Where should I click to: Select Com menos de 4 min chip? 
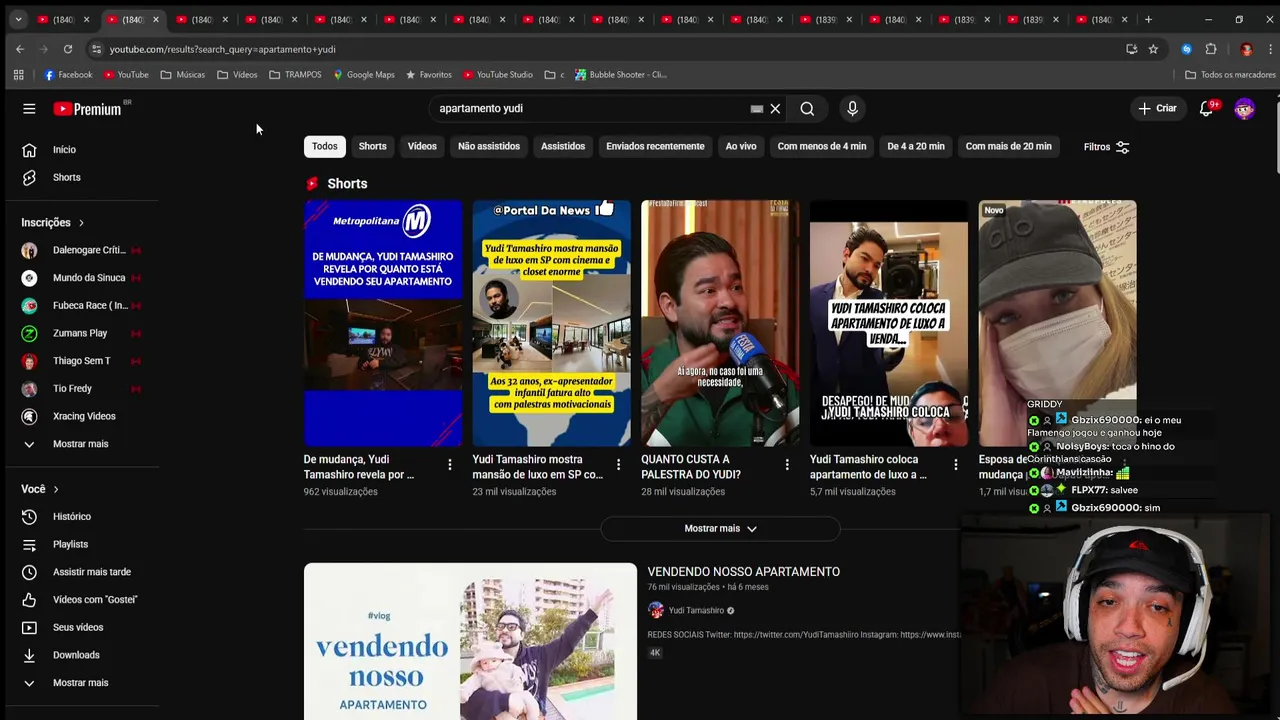click(822, 146)
